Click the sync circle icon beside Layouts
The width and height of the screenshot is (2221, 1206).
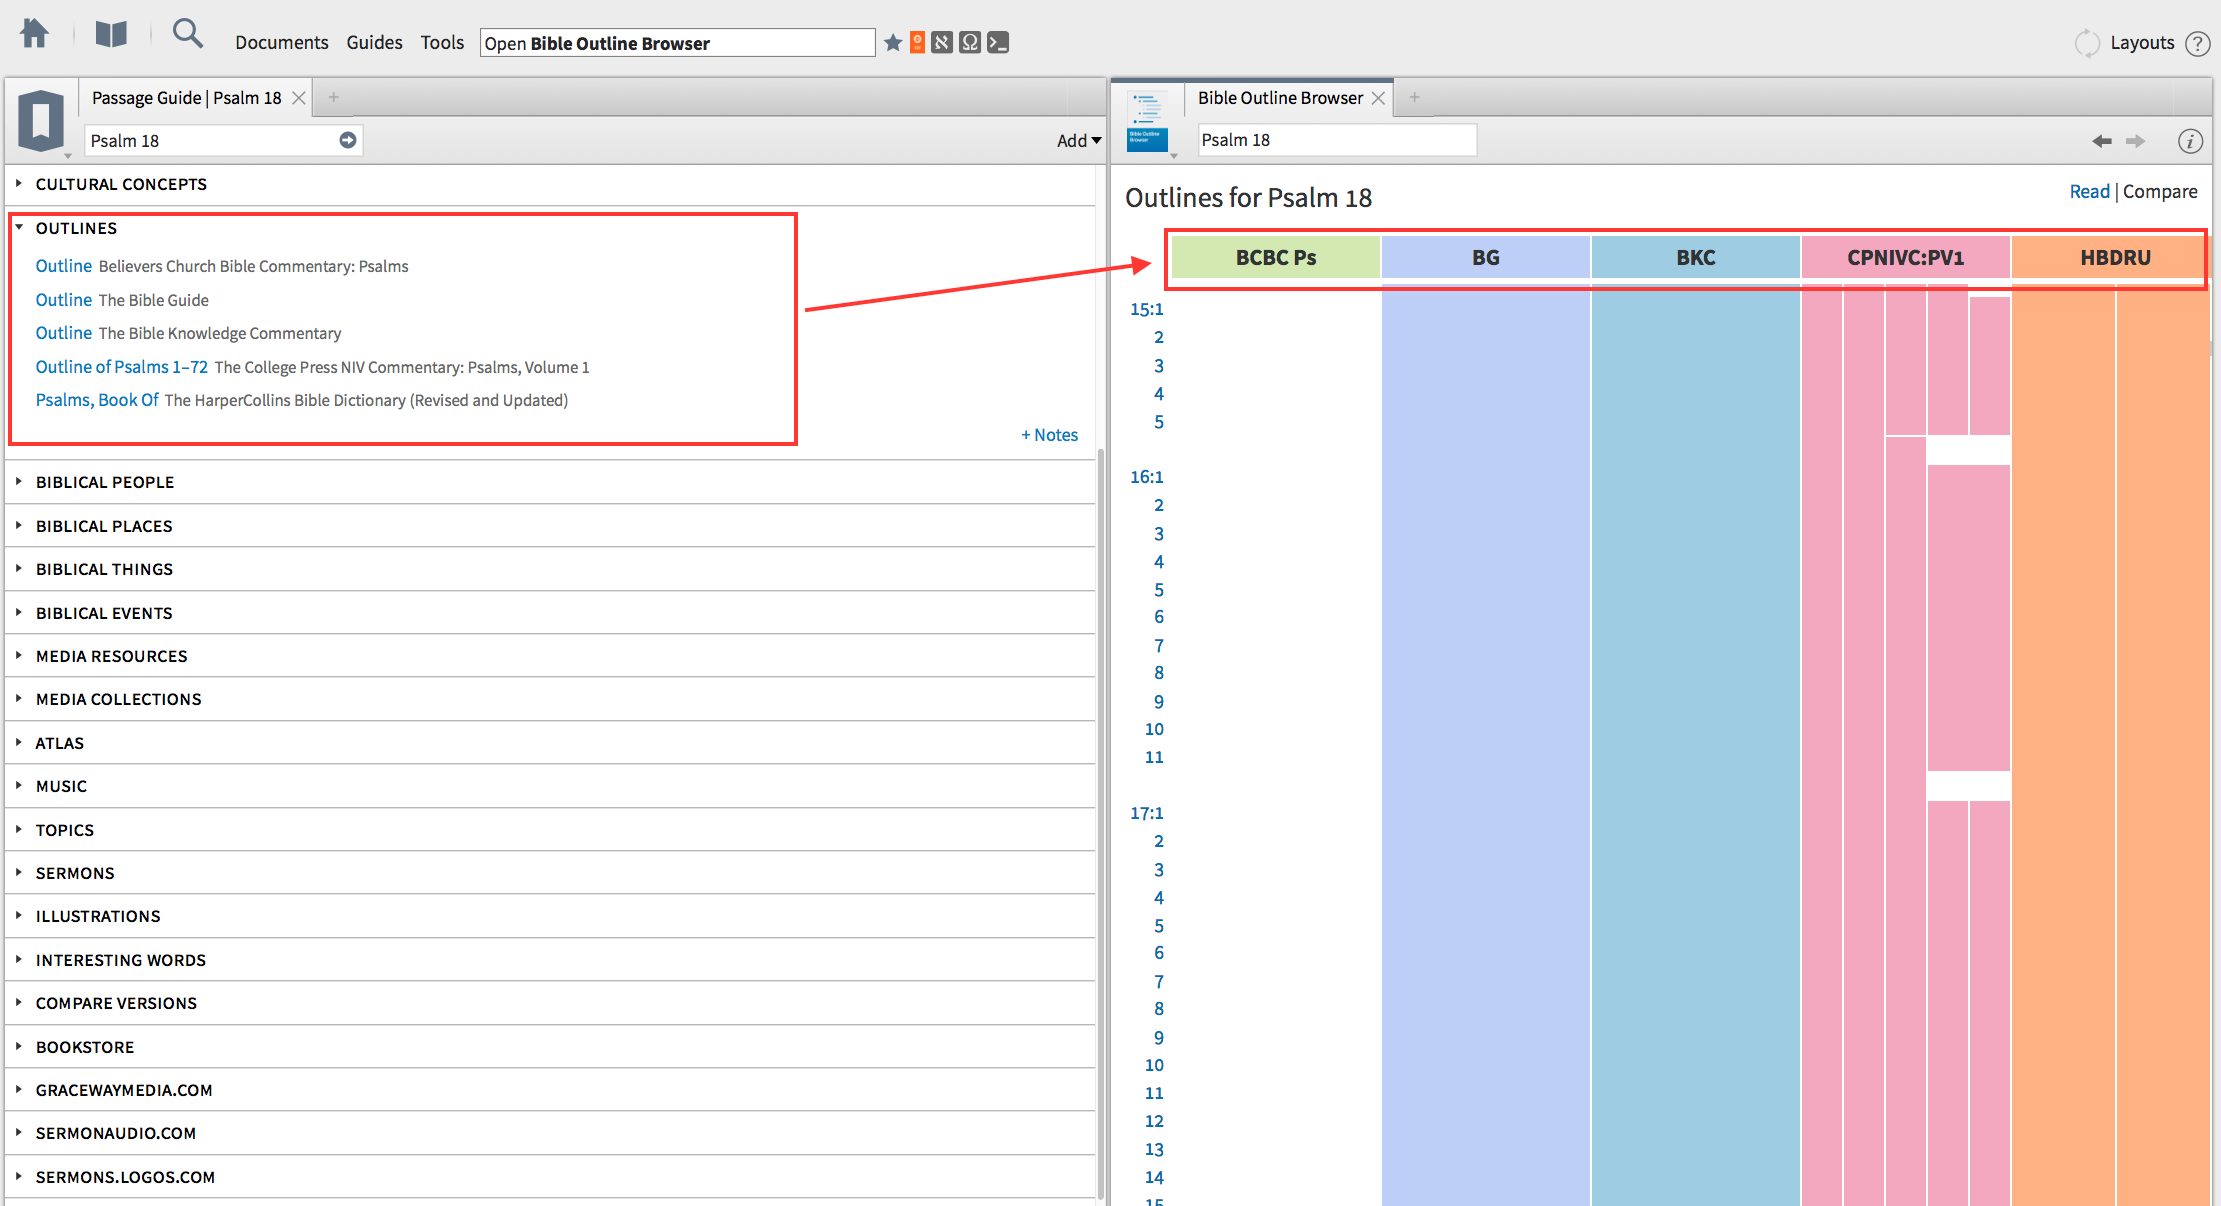tap(2087, 43)
